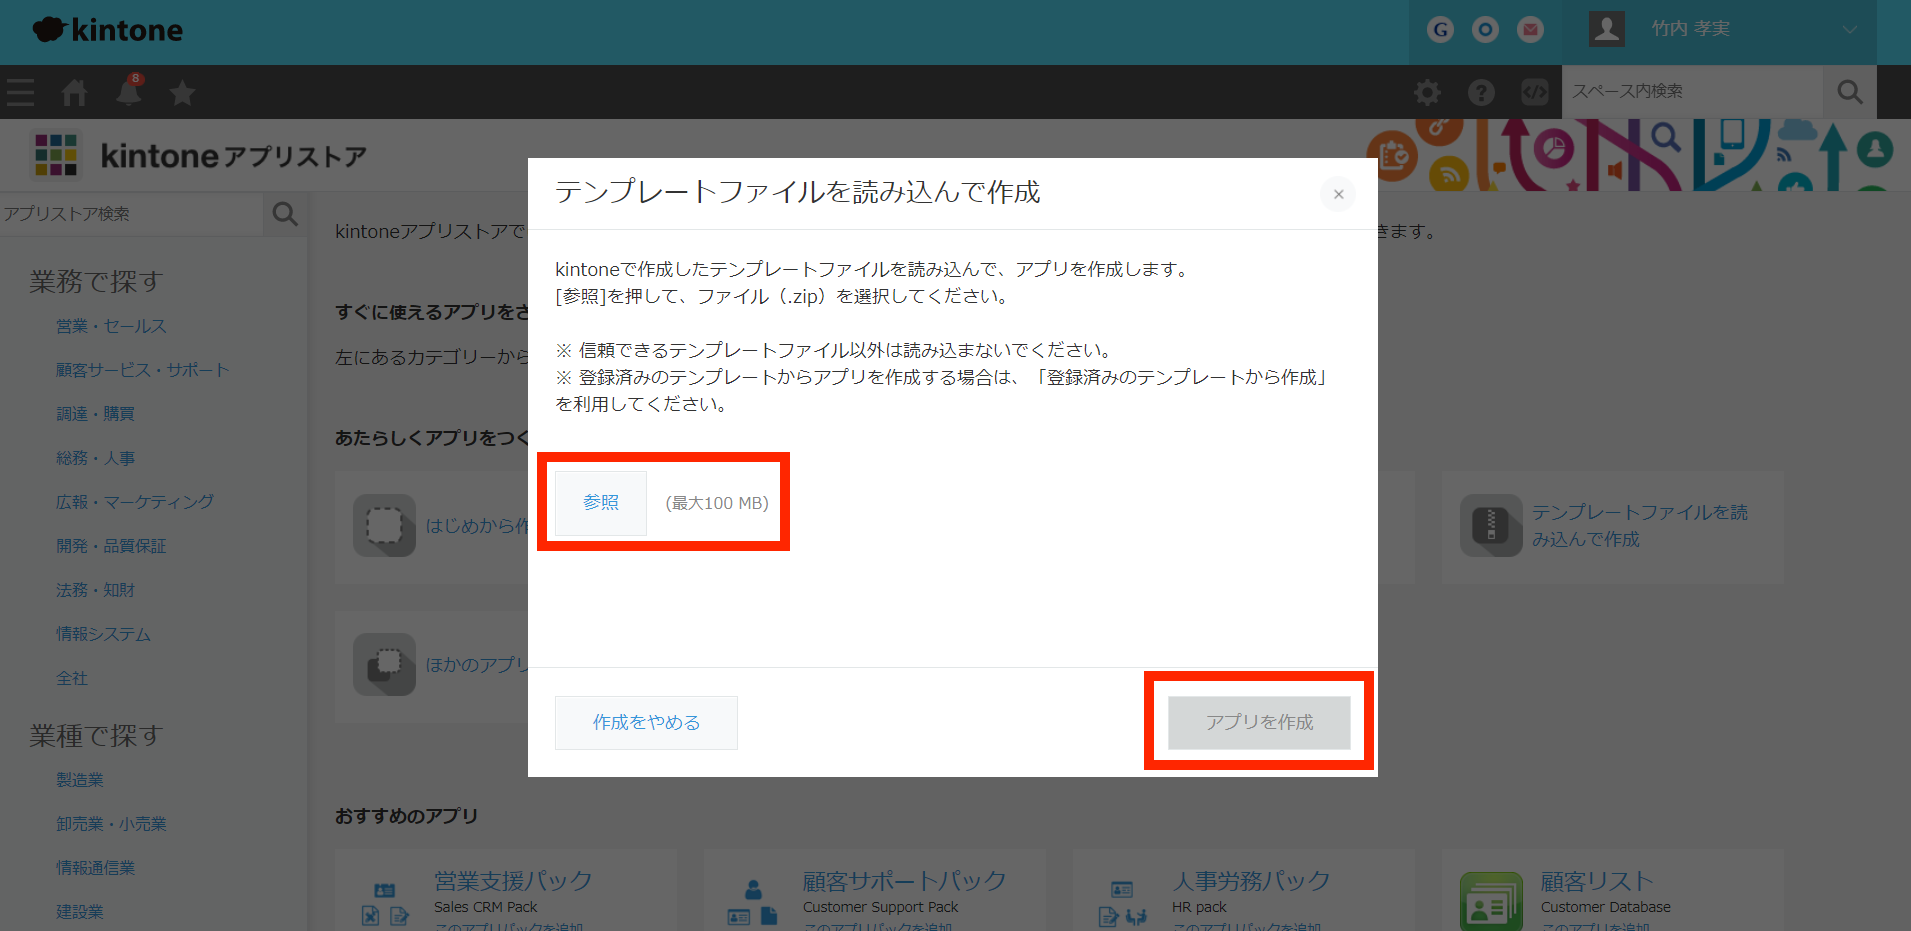Open the favorites star icon
The height and width of the screenshot is (931, 1911).
(182, 92)
